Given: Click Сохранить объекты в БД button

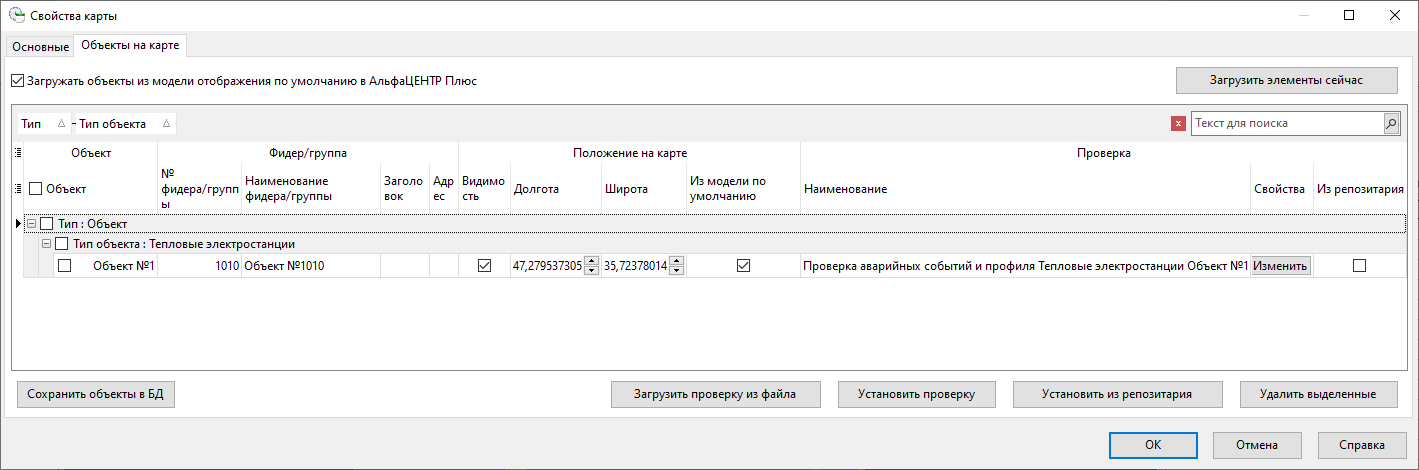Looking at the screenshot, I should point(96,394).
